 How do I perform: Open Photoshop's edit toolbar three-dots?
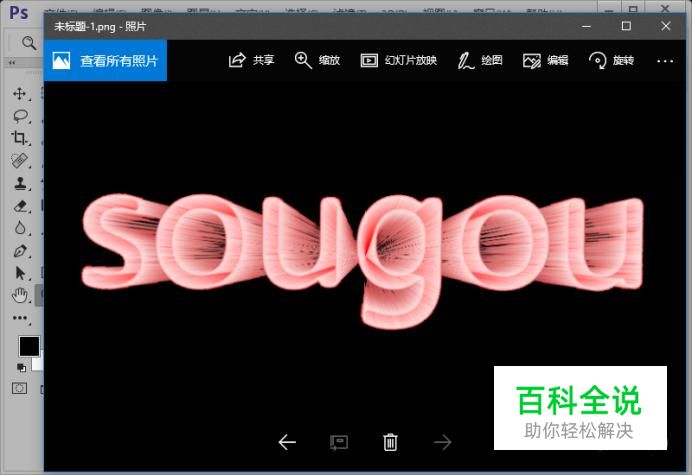[x=20, y=318]
